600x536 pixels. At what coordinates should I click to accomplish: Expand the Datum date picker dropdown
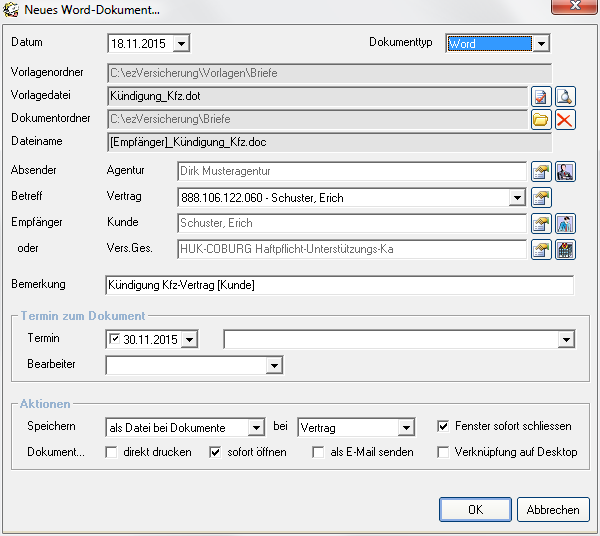pos(181,43)
